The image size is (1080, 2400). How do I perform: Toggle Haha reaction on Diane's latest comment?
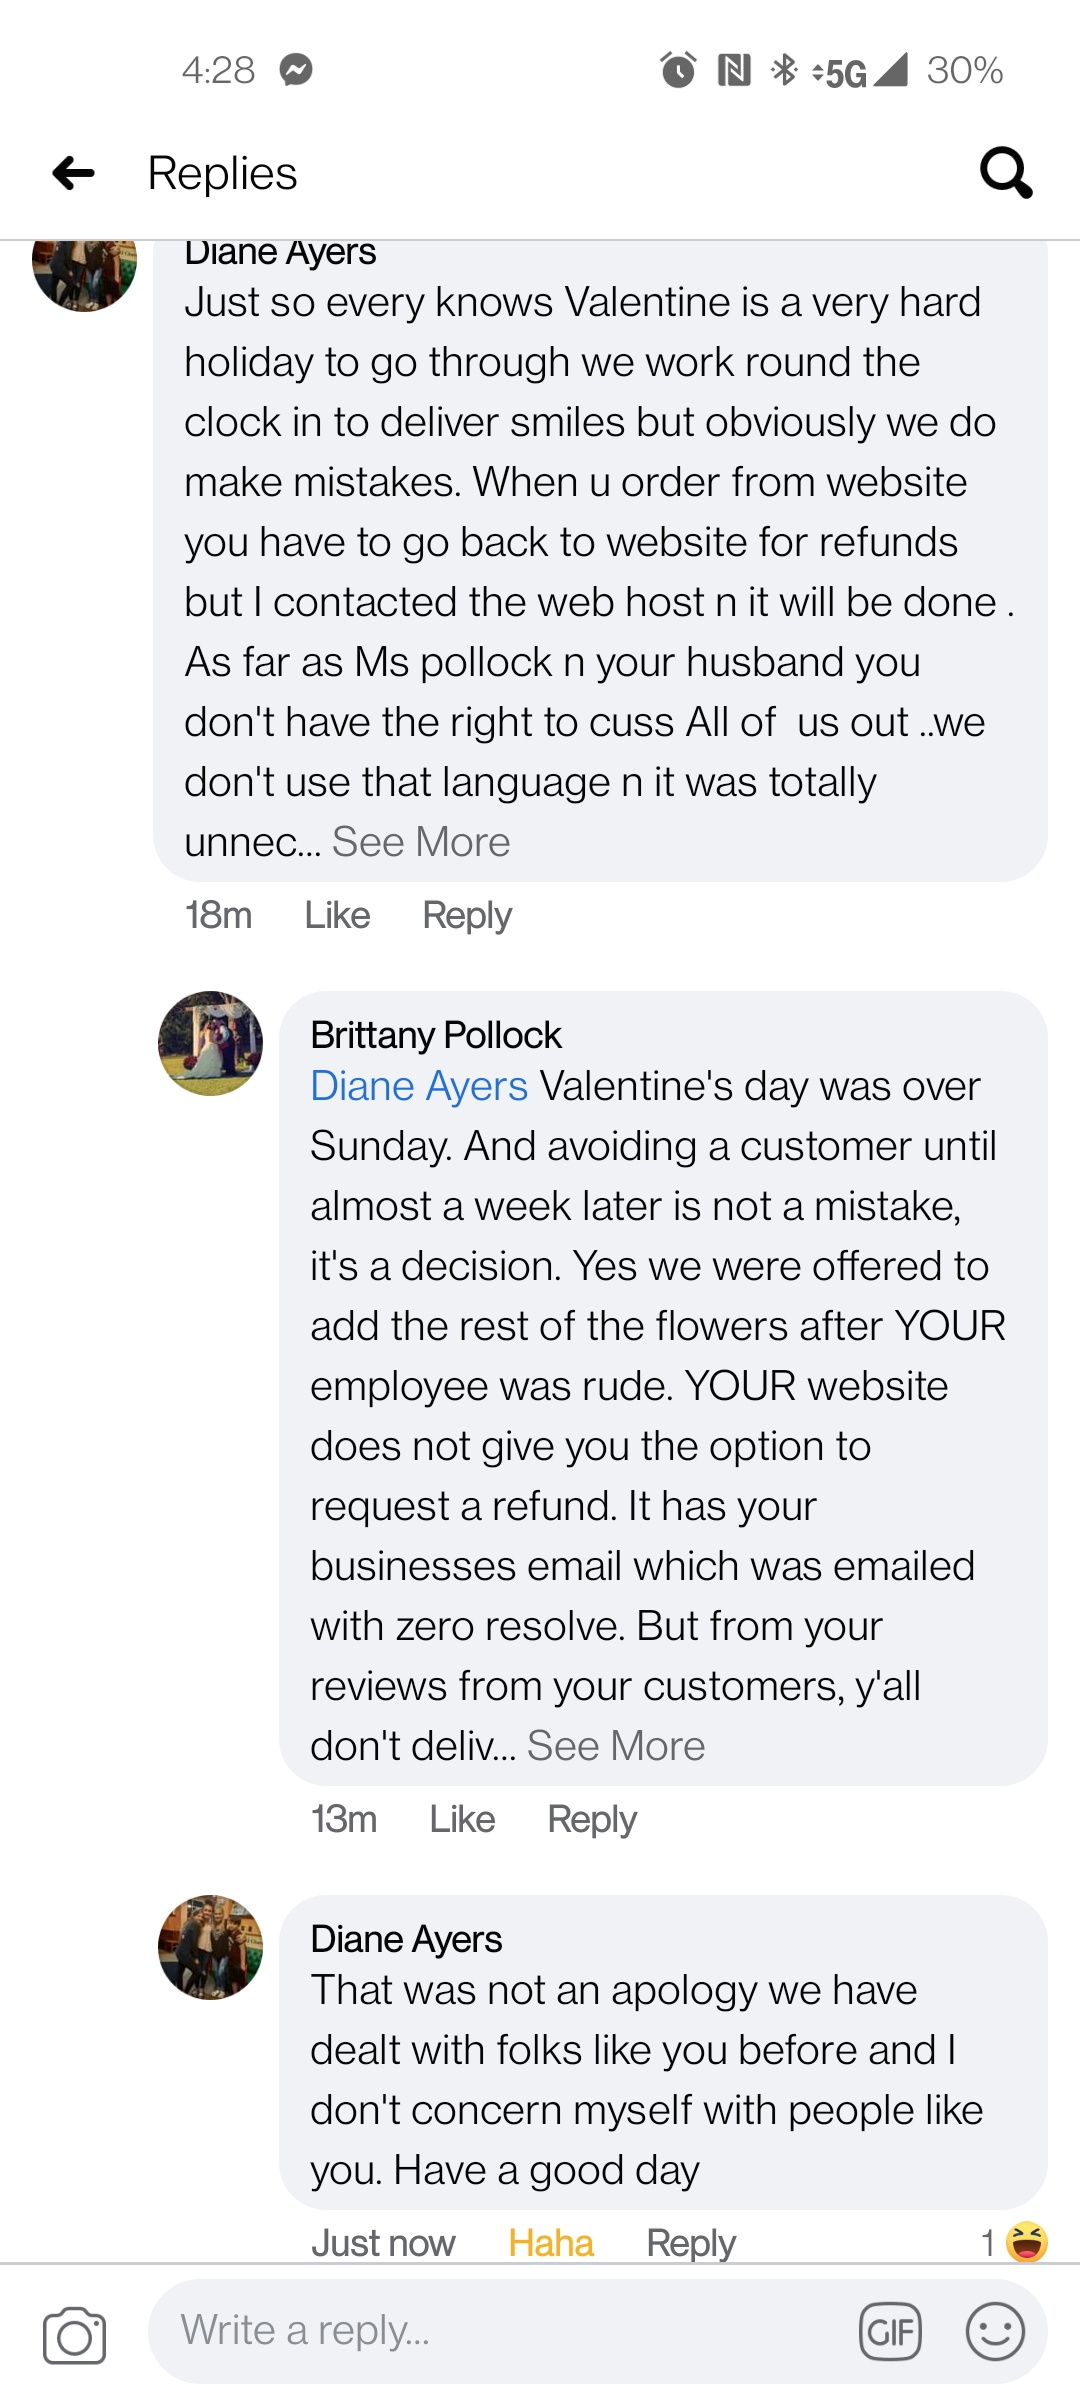pyautogui.click(x=551, y=2243)
